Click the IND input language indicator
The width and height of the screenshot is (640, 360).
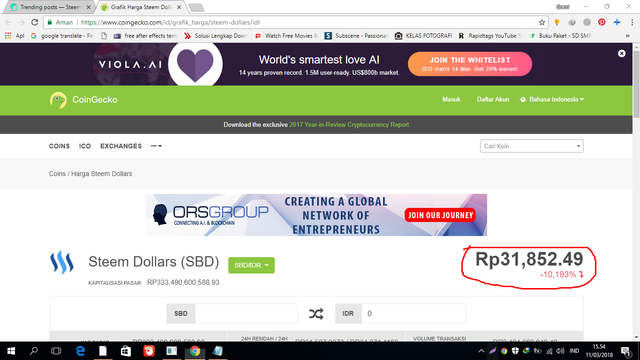574,351
